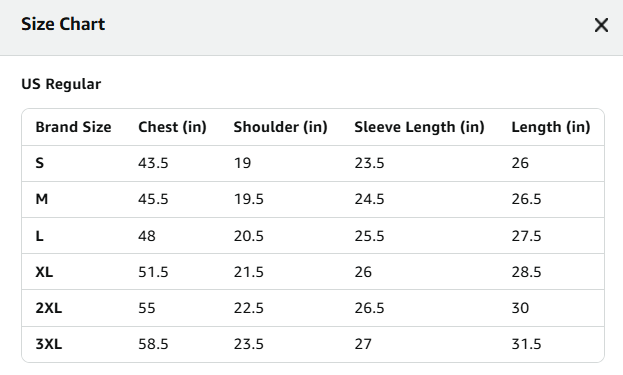This screenshot has width=623, height=375.
Task: Select the 3XL size row label
Action: point(49,344)
